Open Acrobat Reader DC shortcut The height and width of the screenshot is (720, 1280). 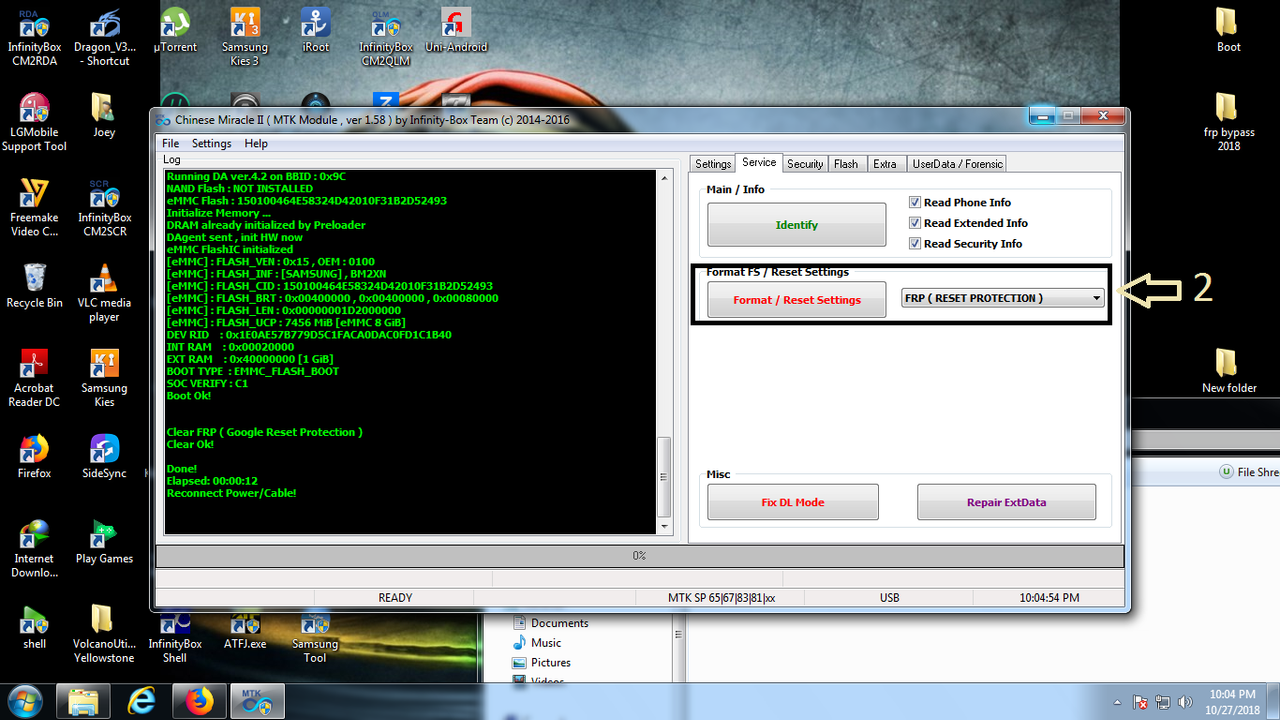click(x=34, y=379)
